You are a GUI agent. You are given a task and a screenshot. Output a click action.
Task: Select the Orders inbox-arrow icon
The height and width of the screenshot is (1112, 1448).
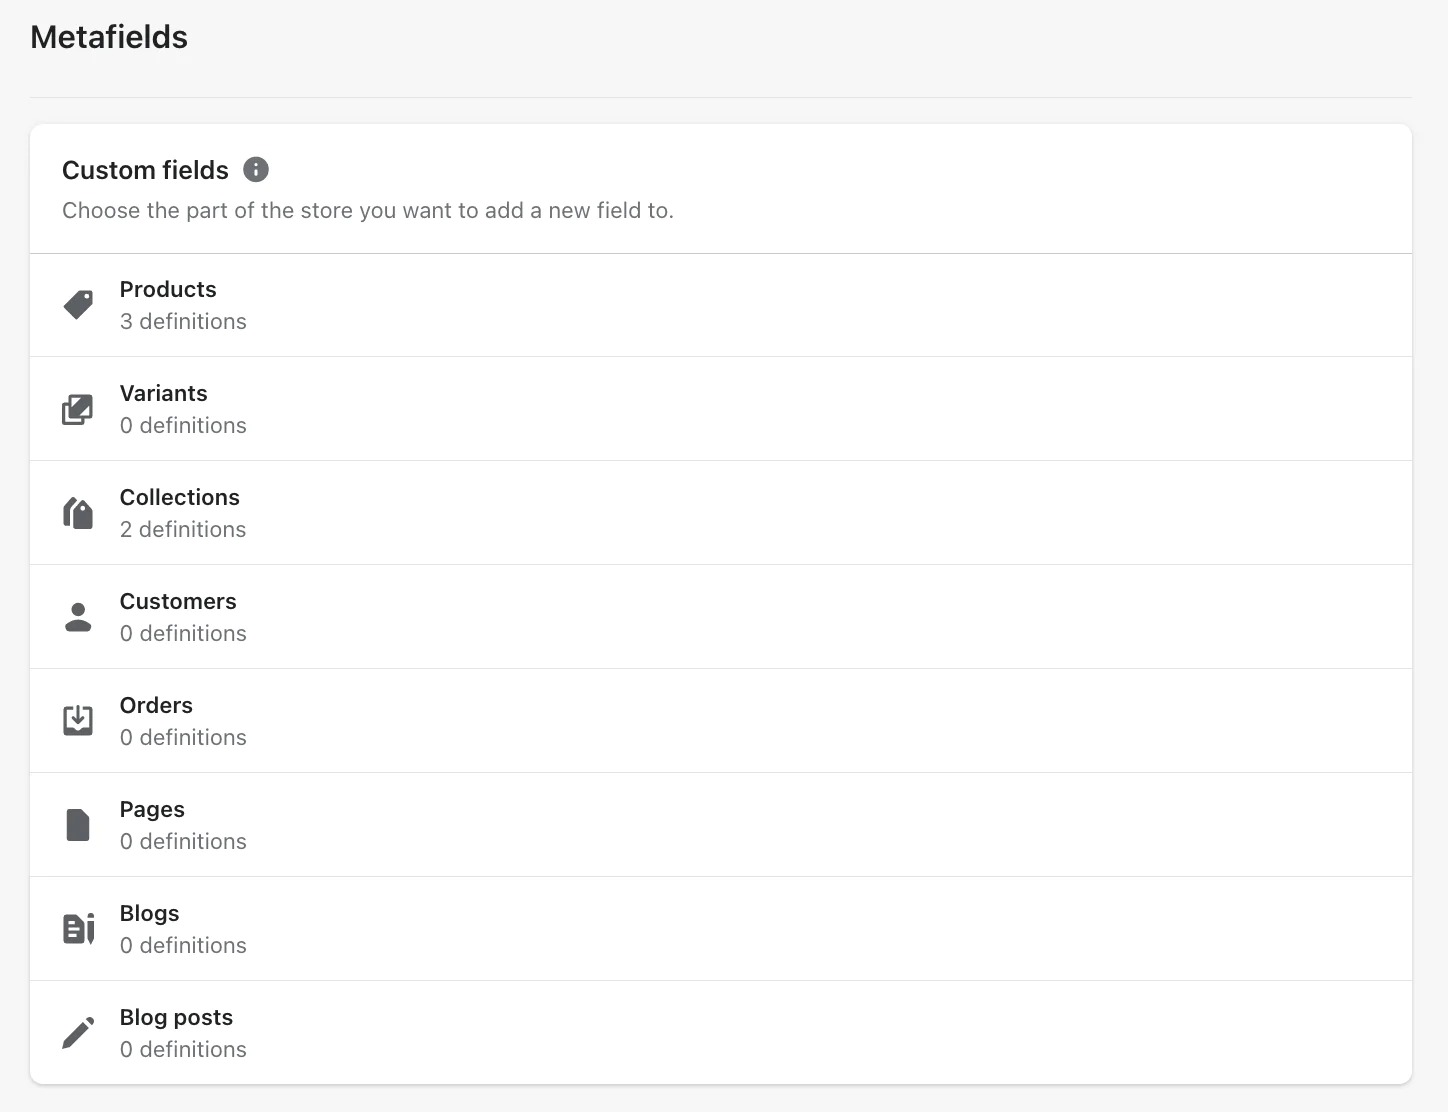tap(78, 720)
